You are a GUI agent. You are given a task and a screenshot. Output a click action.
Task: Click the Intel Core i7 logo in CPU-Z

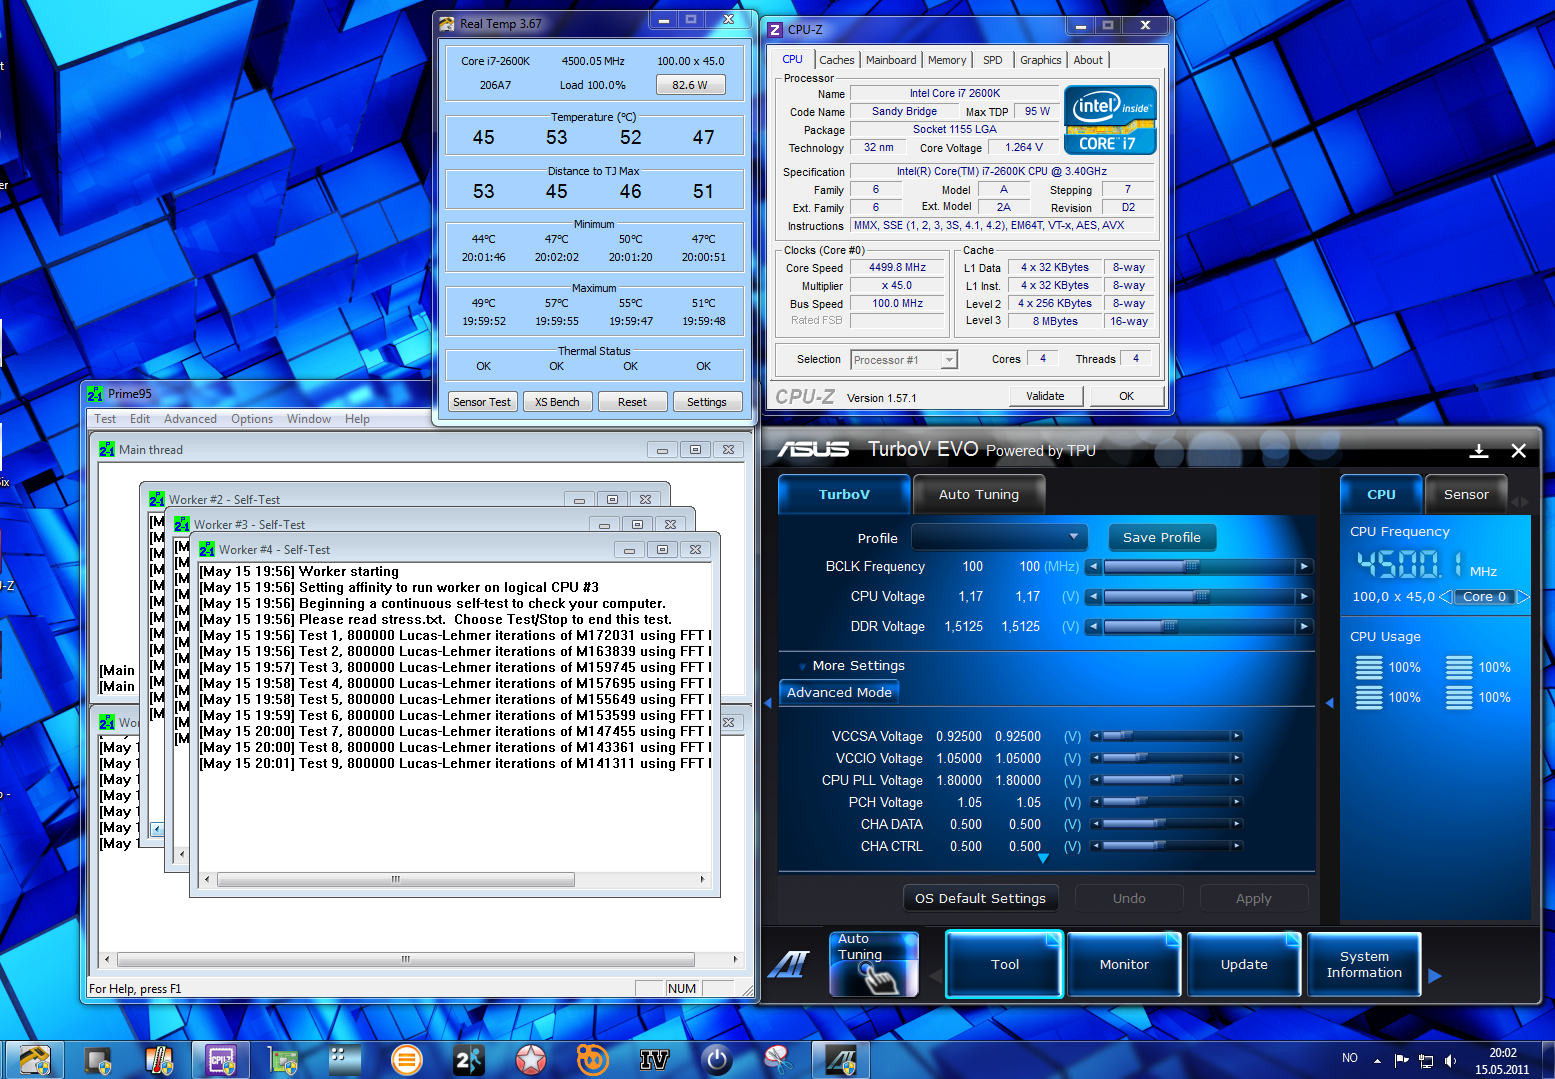1110,120
